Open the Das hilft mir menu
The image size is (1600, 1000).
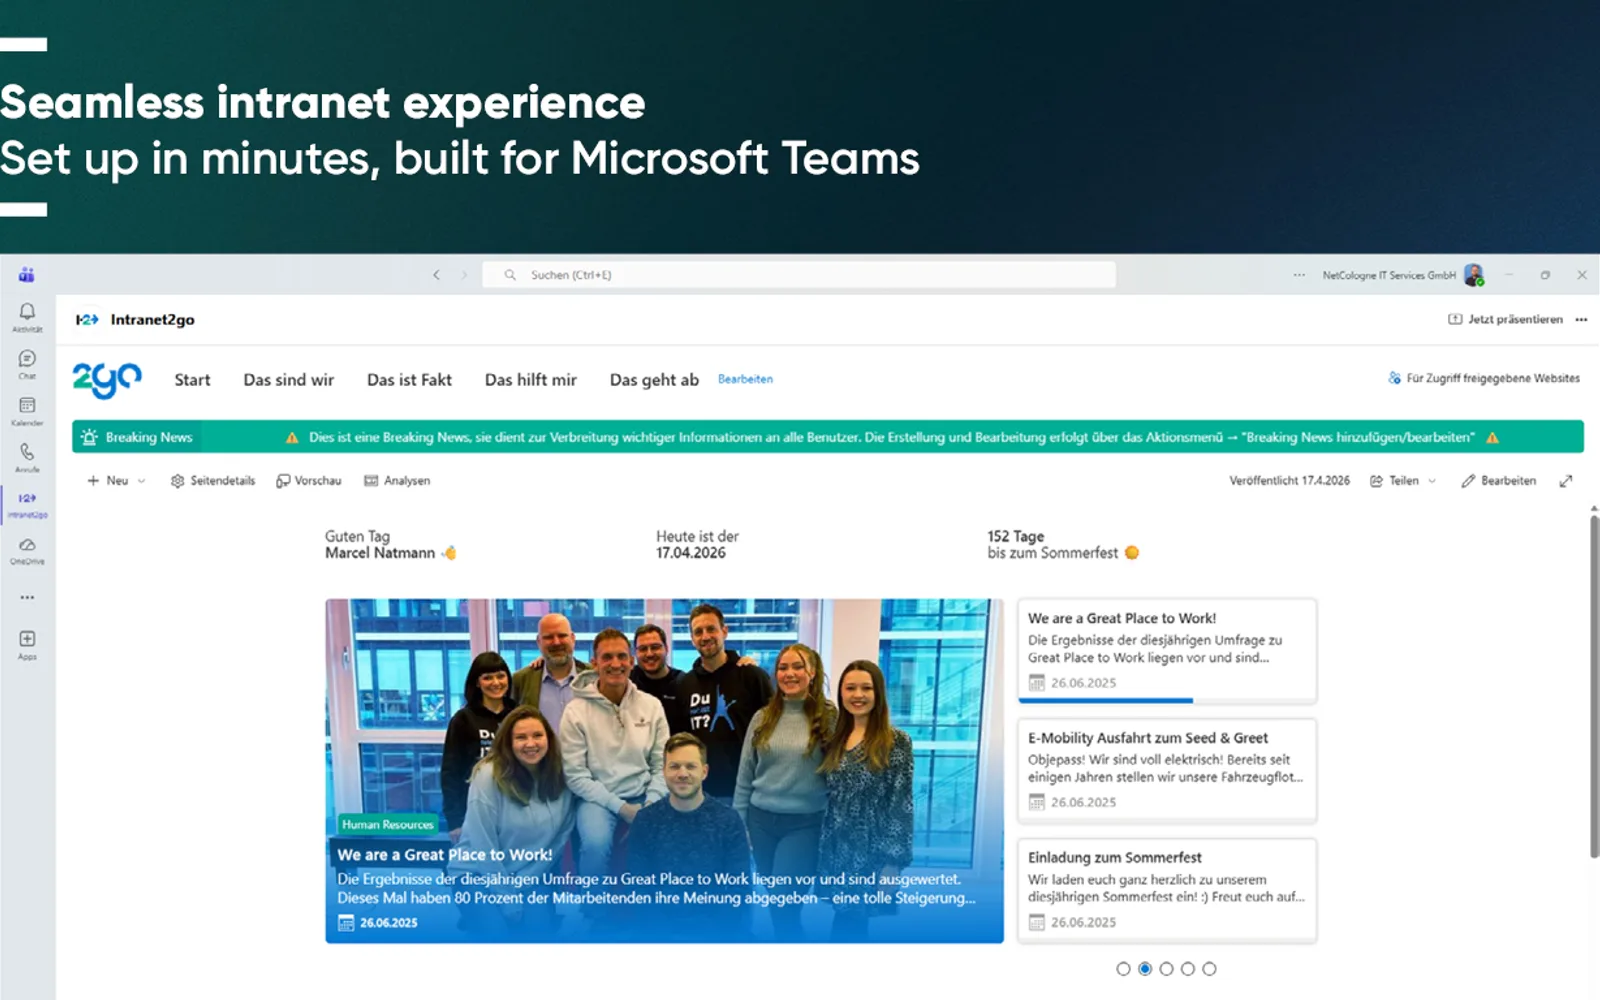pos(531,380)
